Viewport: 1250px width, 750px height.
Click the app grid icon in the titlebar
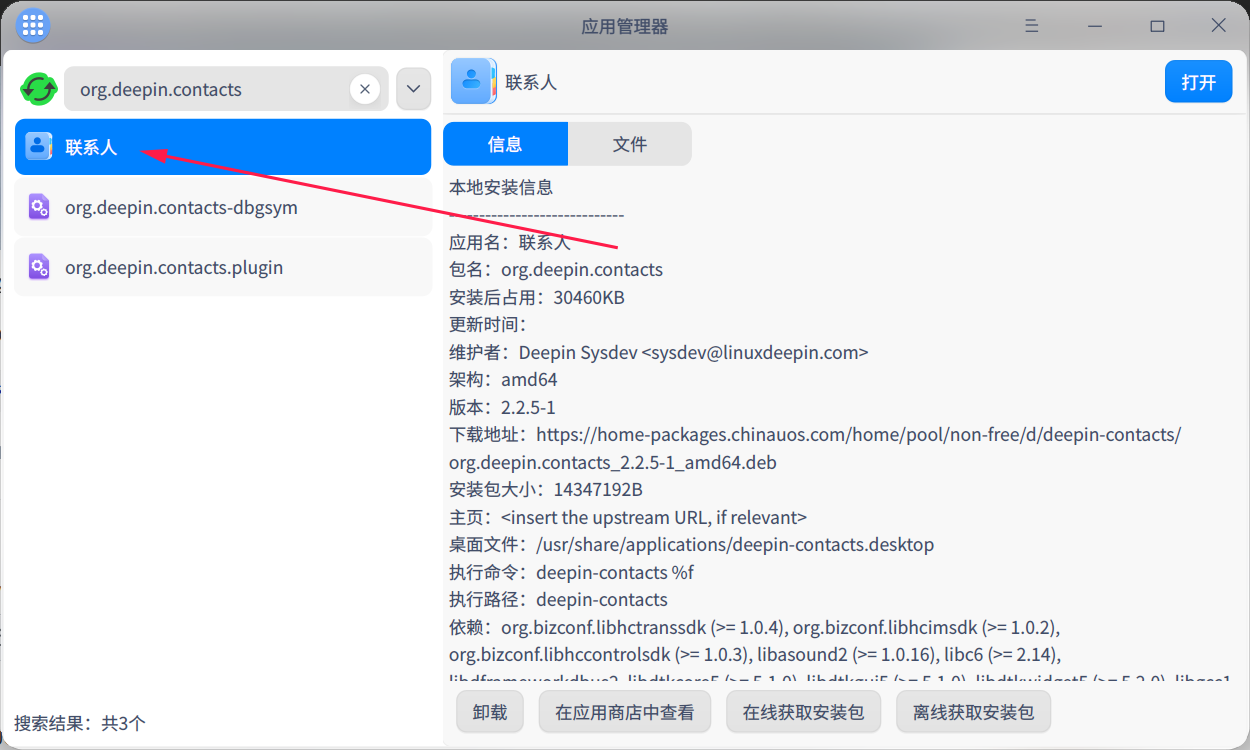click(32, 25)
